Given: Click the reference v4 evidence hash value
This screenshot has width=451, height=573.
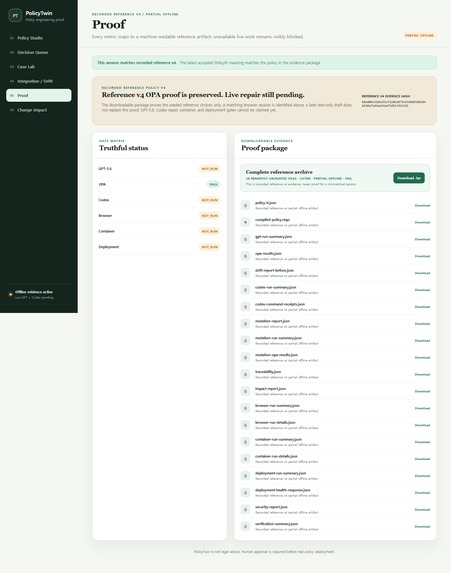Looking at the screenshot, I should pyautogui.click(x=394, y=104).
